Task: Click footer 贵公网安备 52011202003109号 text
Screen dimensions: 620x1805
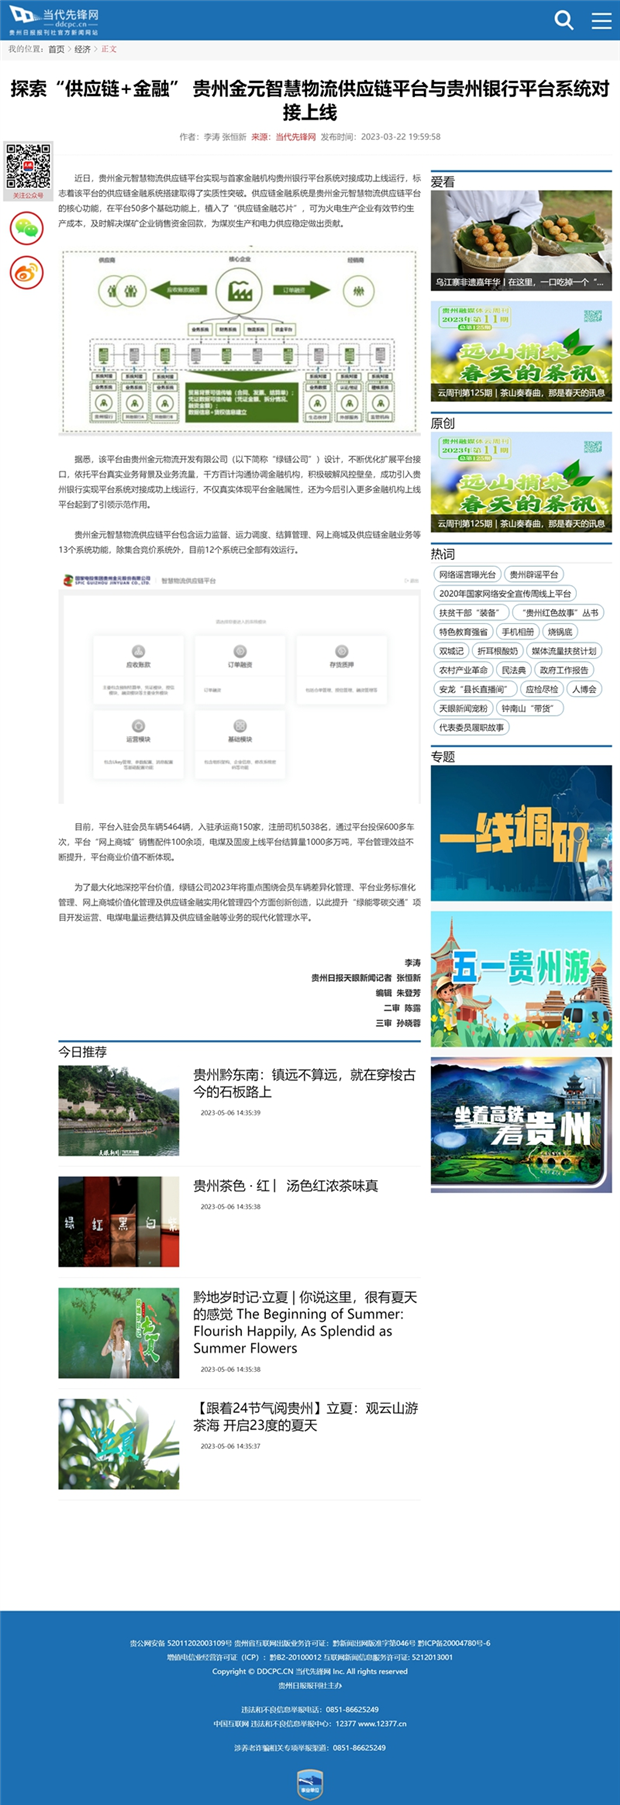Action: [x=180, y=1643]
